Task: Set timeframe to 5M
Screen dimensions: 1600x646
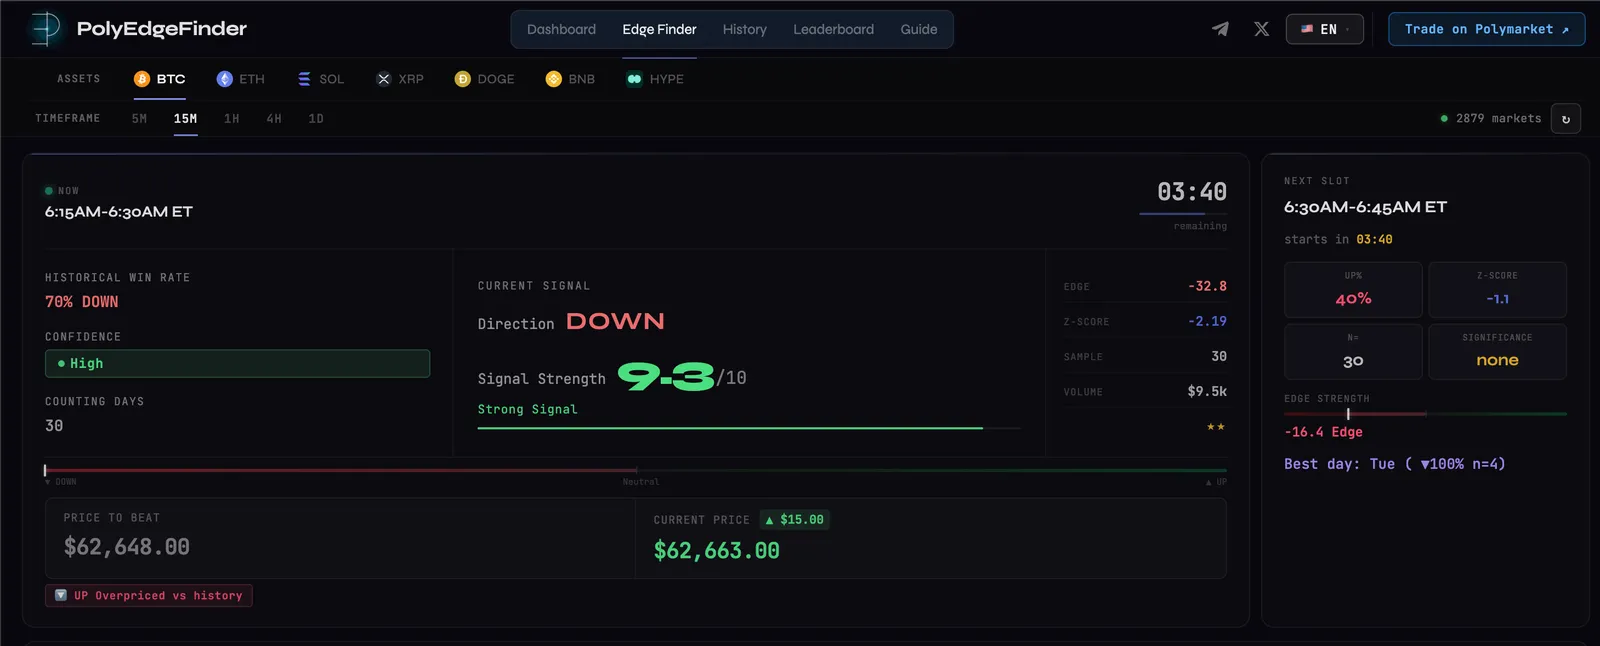Action: (139, 119)
